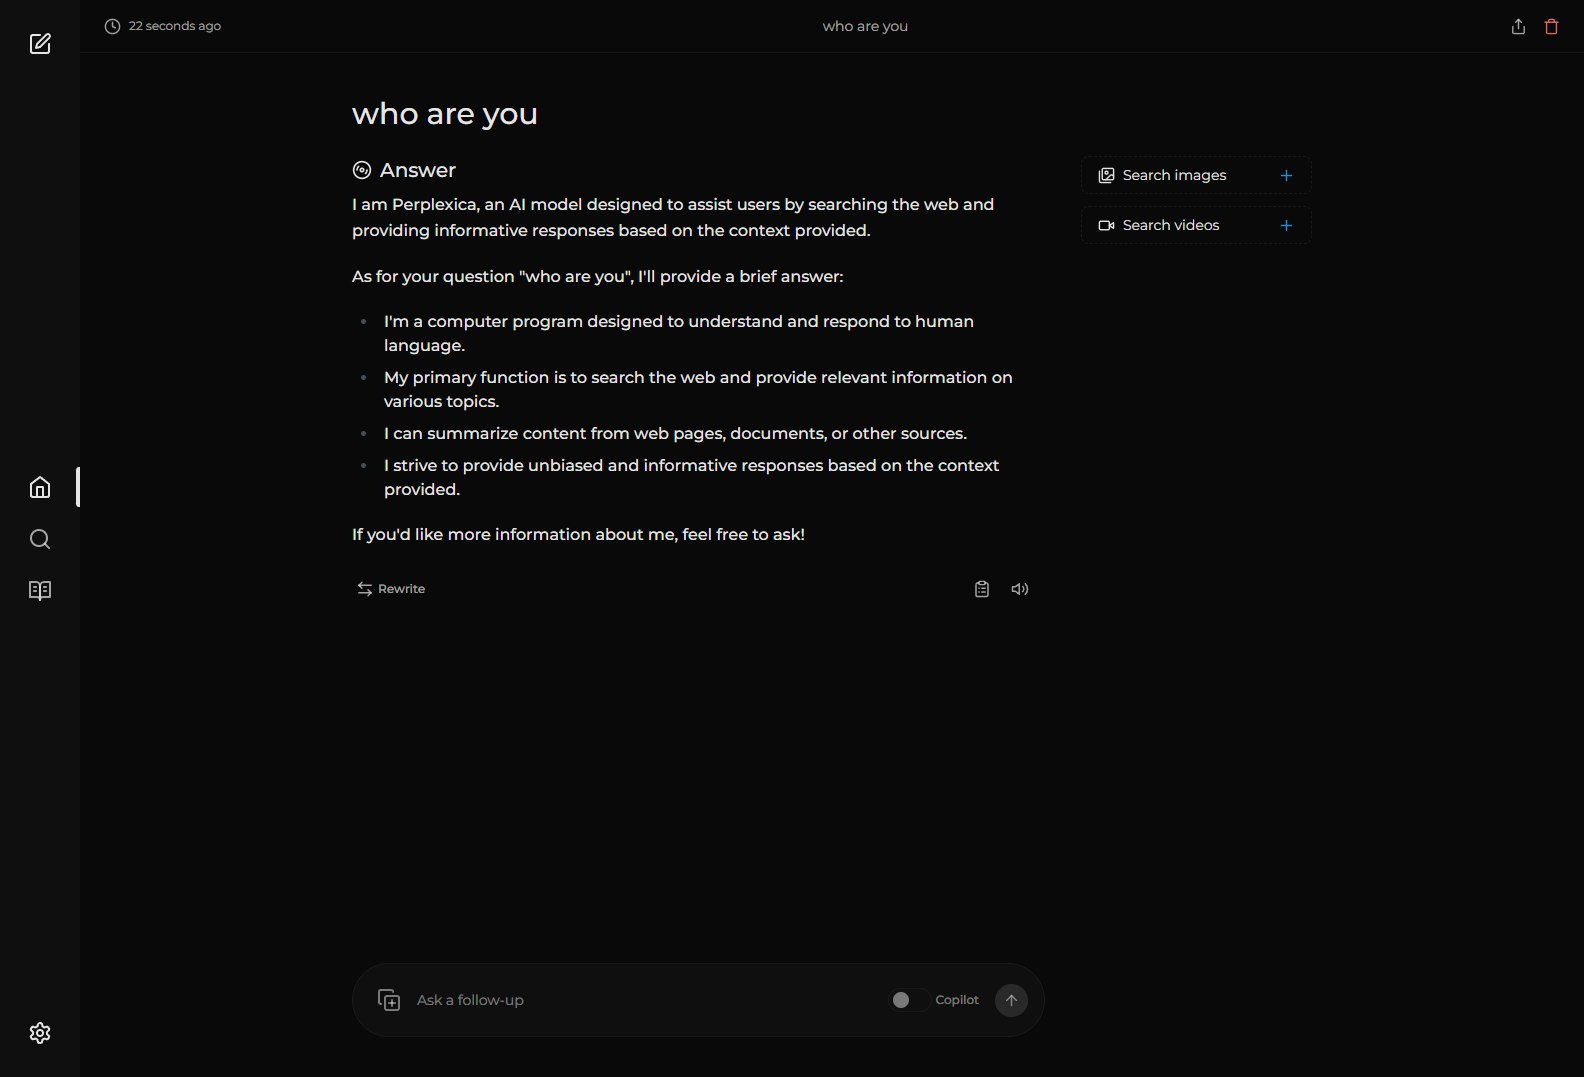1584x1077 pixels.
Task: Copy the answer with the clipboard icon
Action: pyautogui.click(x=982, y=589)
